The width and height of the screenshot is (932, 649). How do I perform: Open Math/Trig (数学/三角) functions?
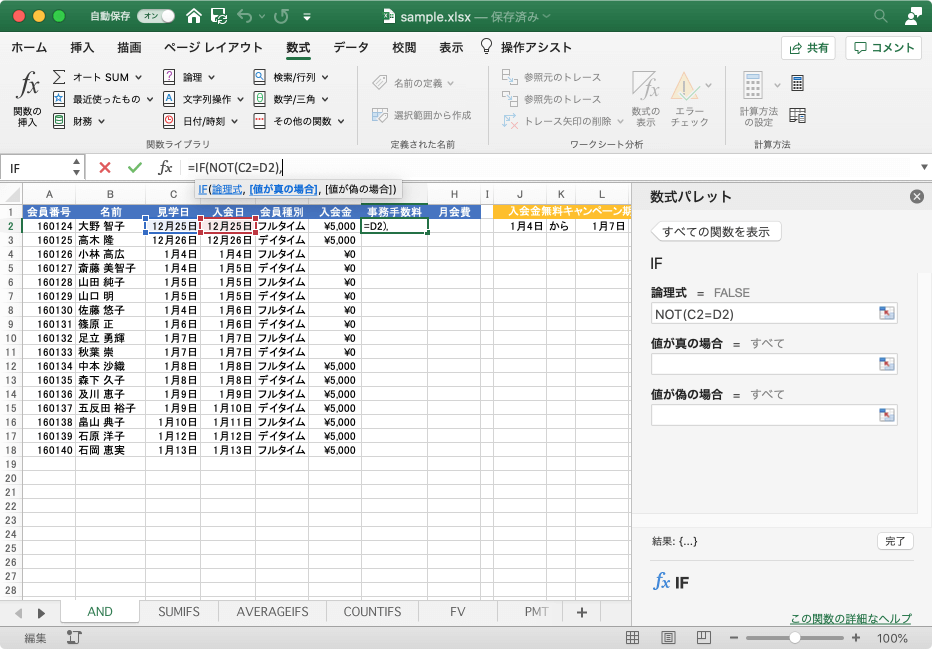(x=291, y=99)
